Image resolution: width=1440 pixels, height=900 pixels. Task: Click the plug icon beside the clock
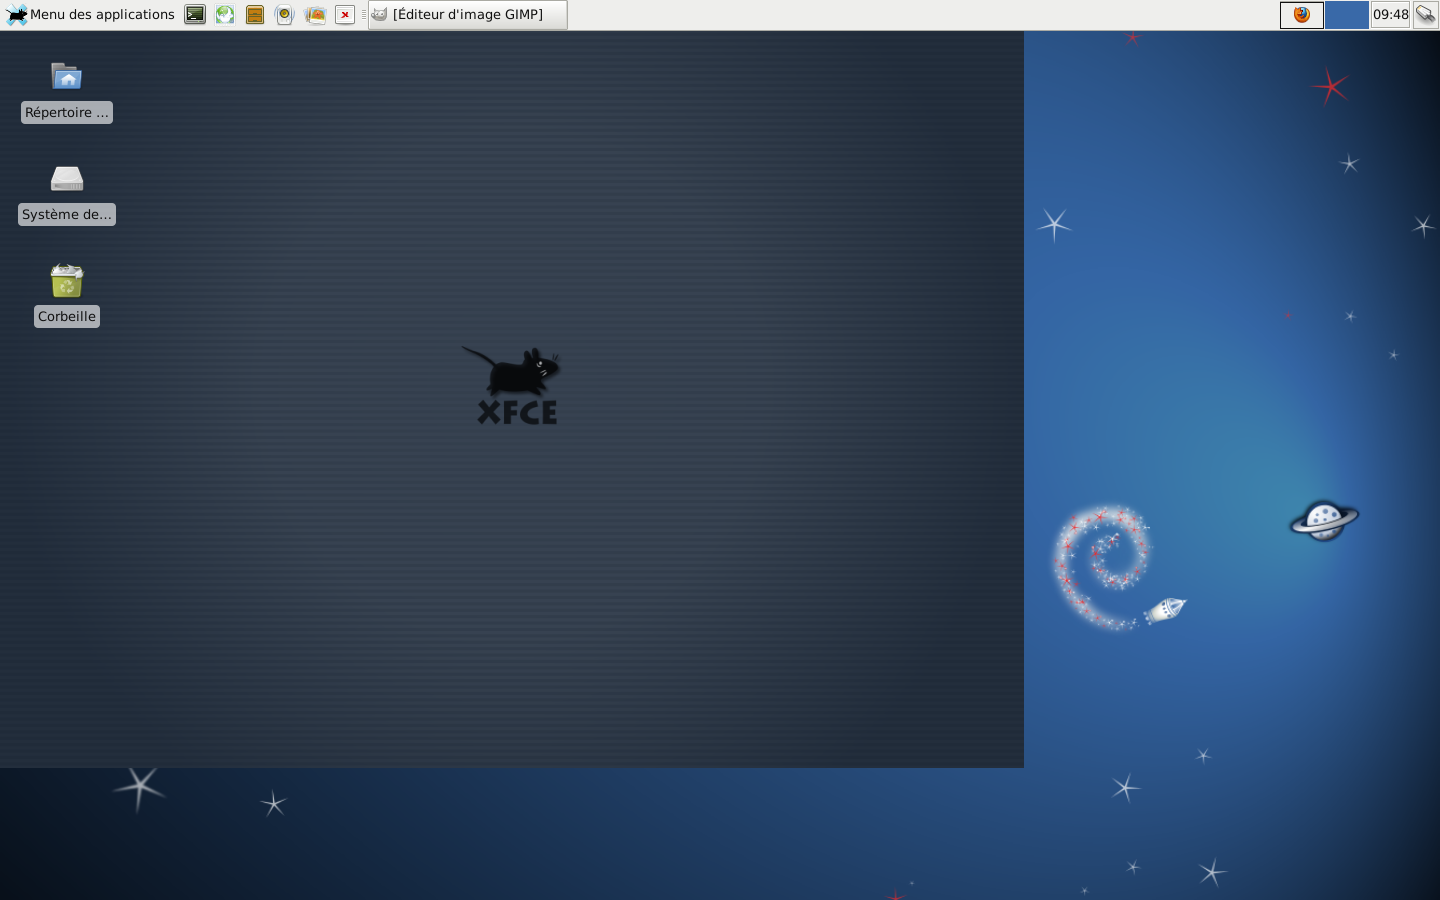(x=1425, y=15)
